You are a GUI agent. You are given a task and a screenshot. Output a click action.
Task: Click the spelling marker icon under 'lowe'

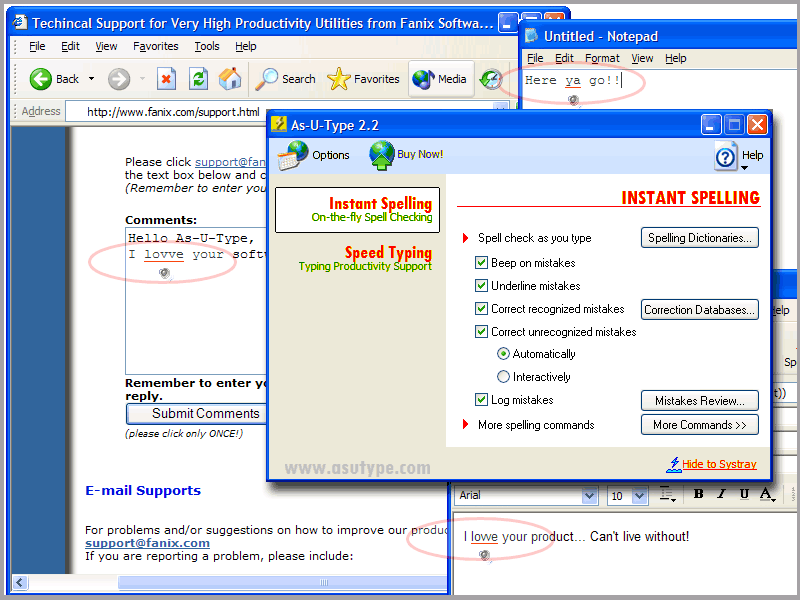[x=485, y=556]
